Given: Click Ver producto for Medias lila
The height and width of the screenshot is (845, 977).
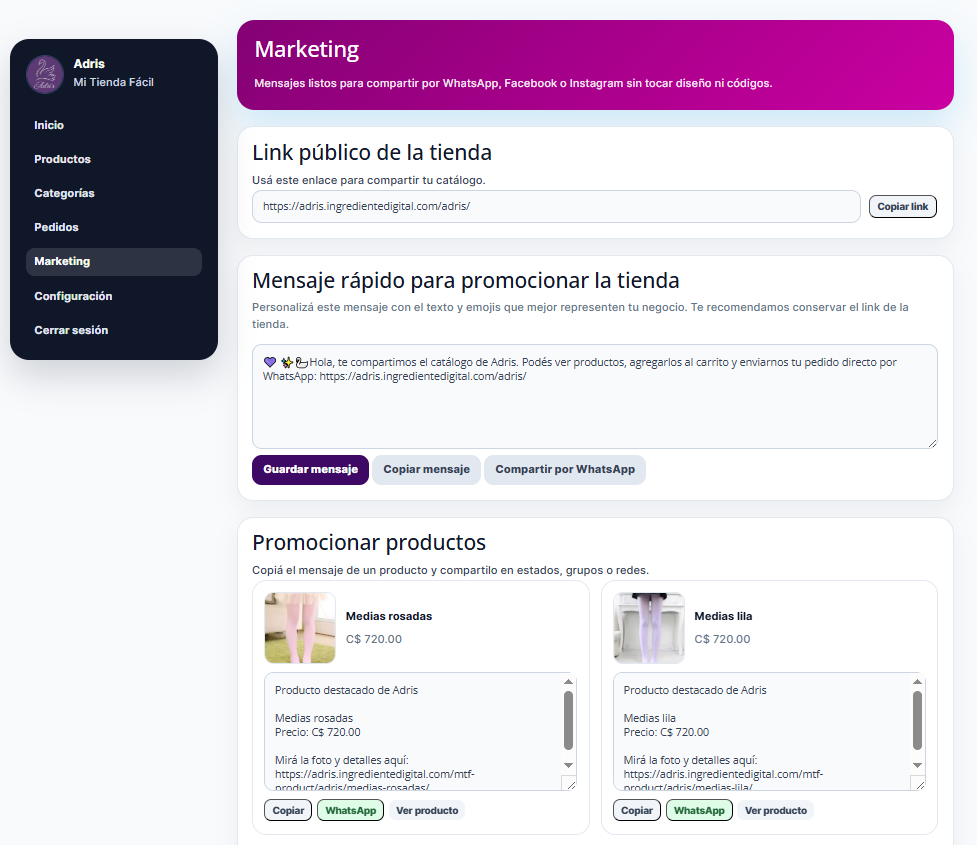Looking at the screenshot, I should [x=776, y=811].
